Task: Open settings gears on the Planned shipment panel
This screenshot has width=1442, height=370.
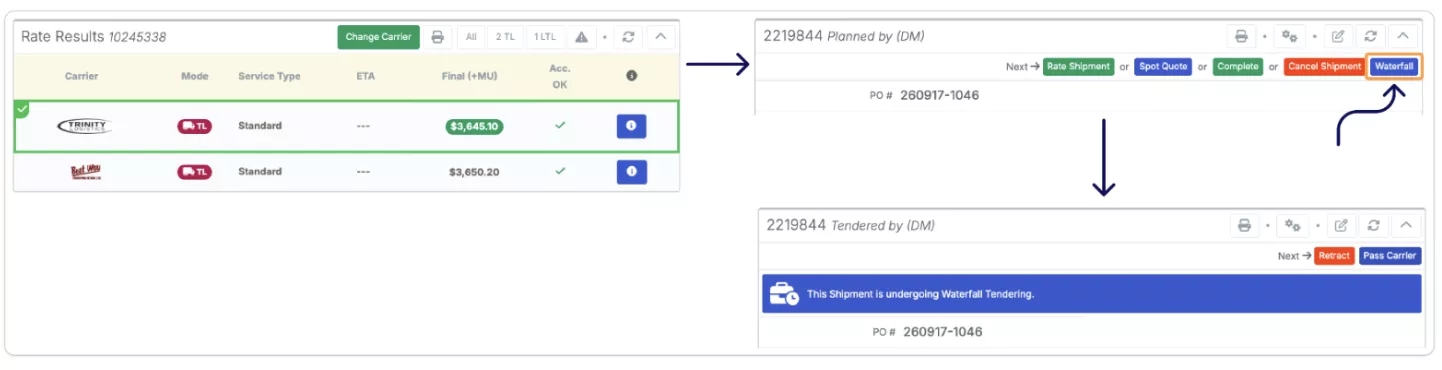Action: (x=1291, y=36)
